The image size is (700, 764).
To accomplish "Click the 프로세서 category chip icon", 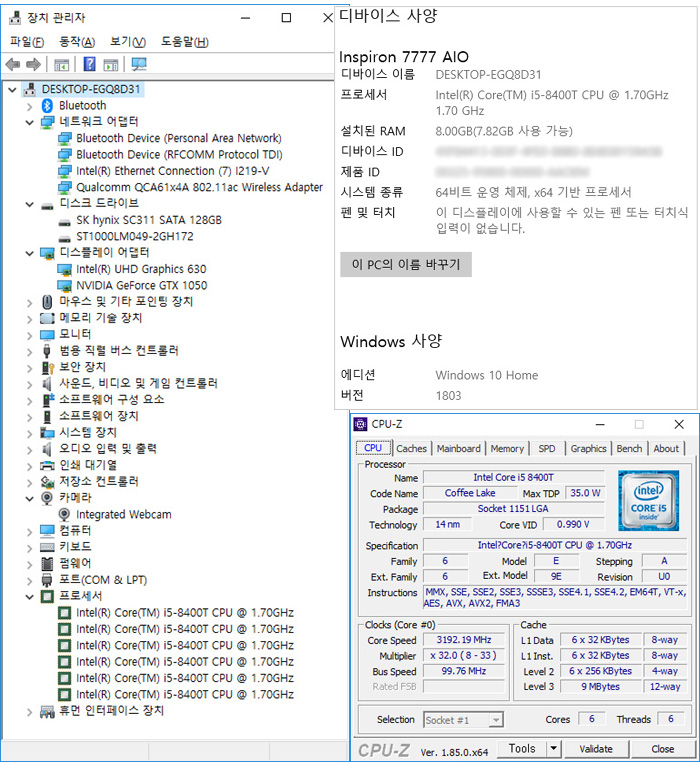I will 47,596.
